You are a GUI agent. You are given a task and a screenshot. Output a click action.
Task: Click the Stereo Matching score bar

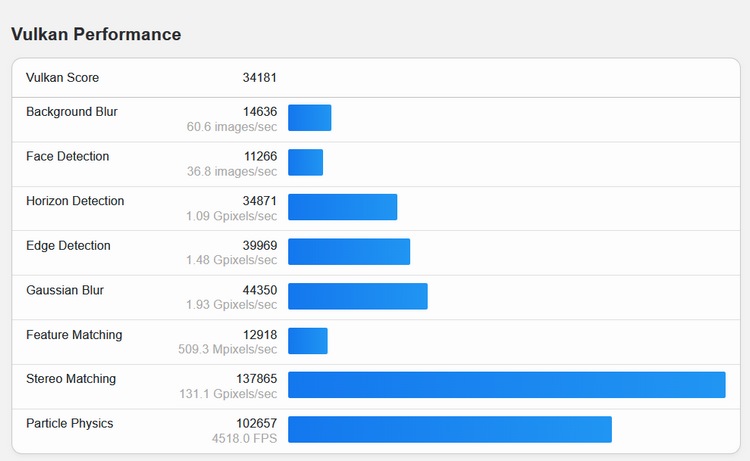click(506, 385)
